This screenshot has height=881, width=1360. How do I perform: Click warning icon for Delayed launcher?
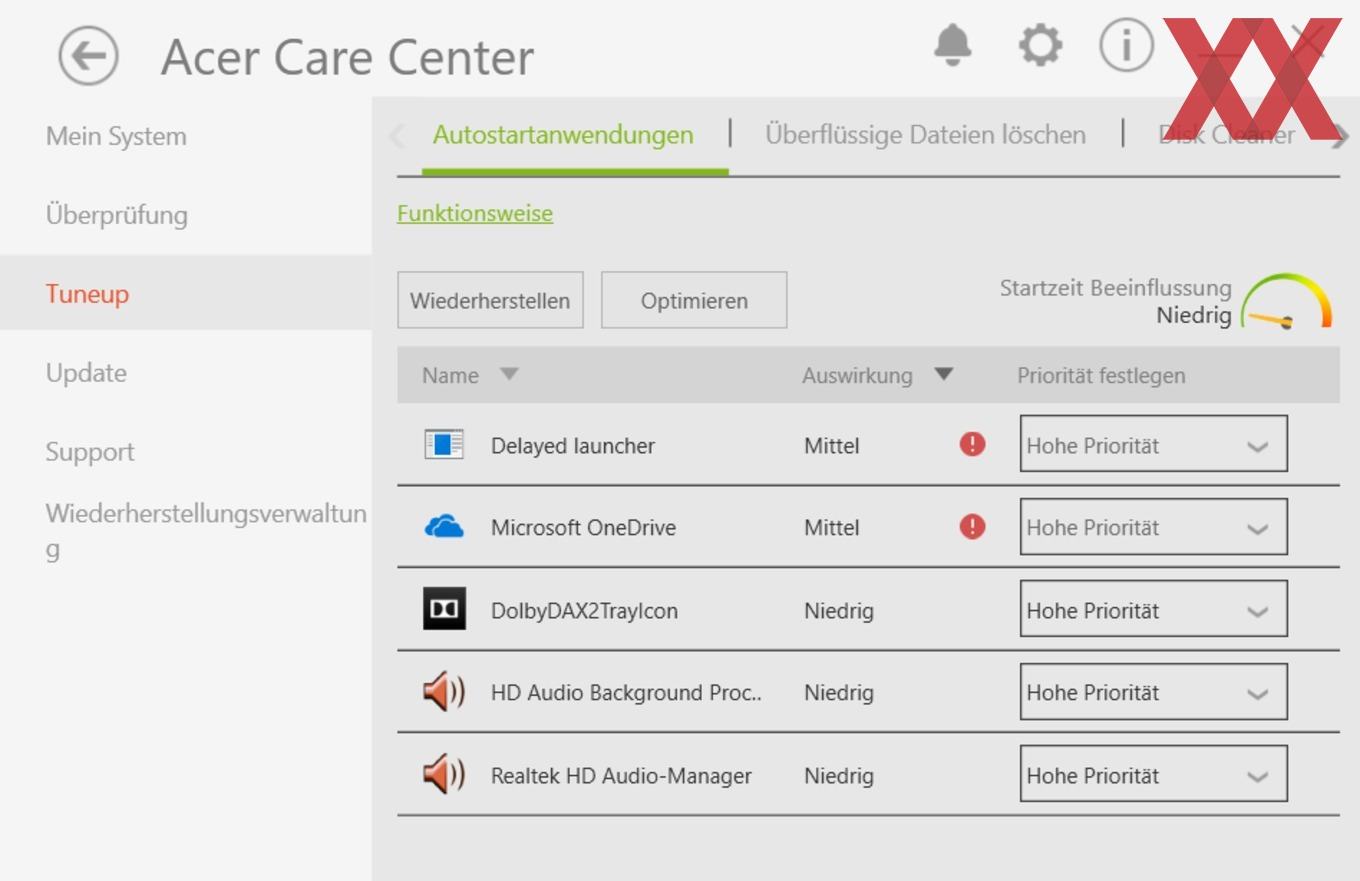point(972,444)
